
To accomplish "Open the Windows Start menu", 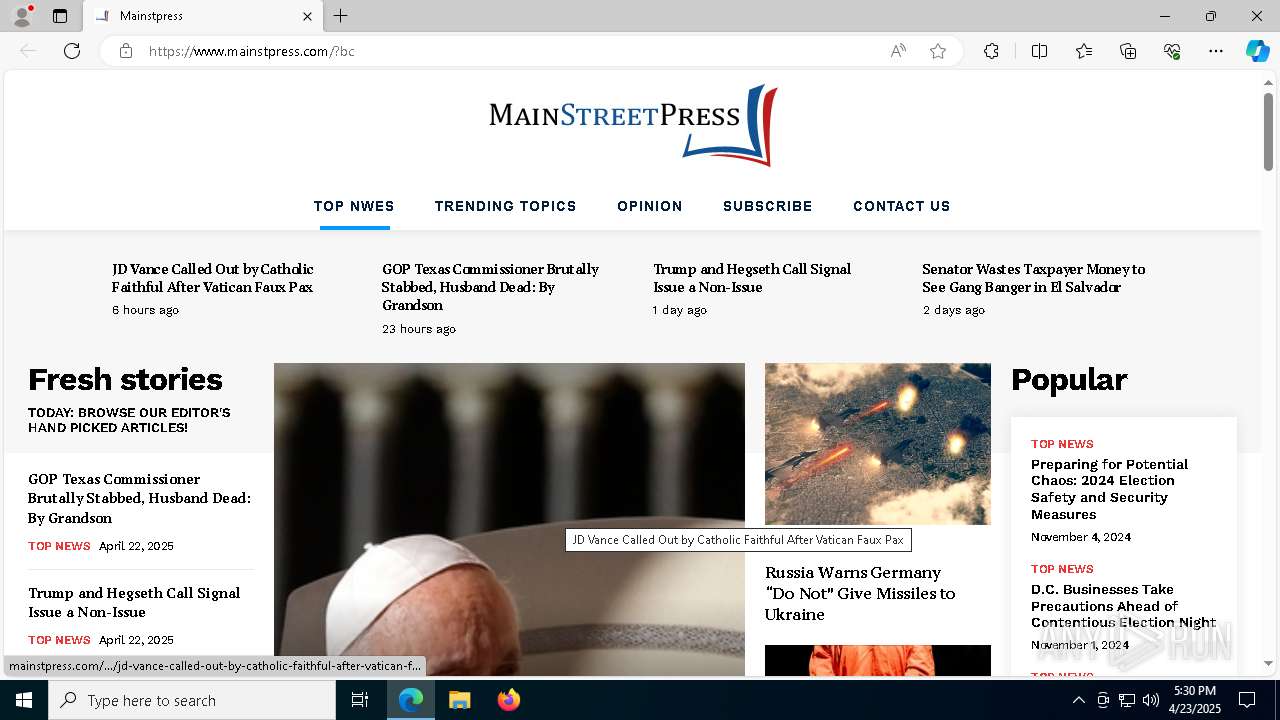I will pyautogui.click(x=24, y=700).
